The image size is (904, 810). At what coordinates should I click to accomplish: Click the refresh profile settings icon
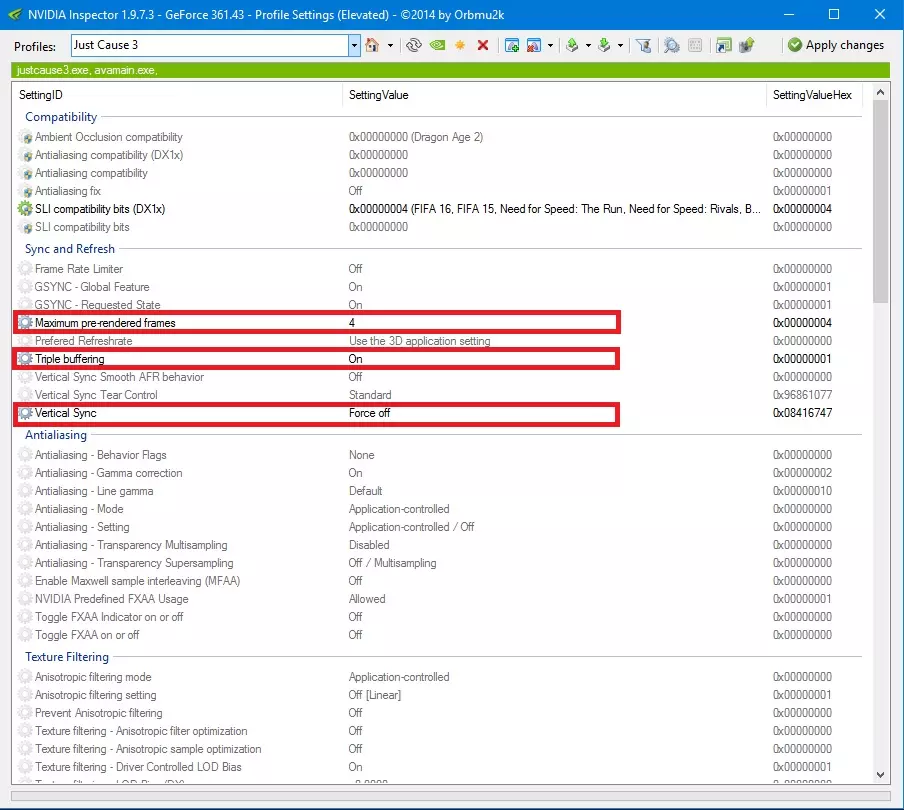(x=413, y=45)
